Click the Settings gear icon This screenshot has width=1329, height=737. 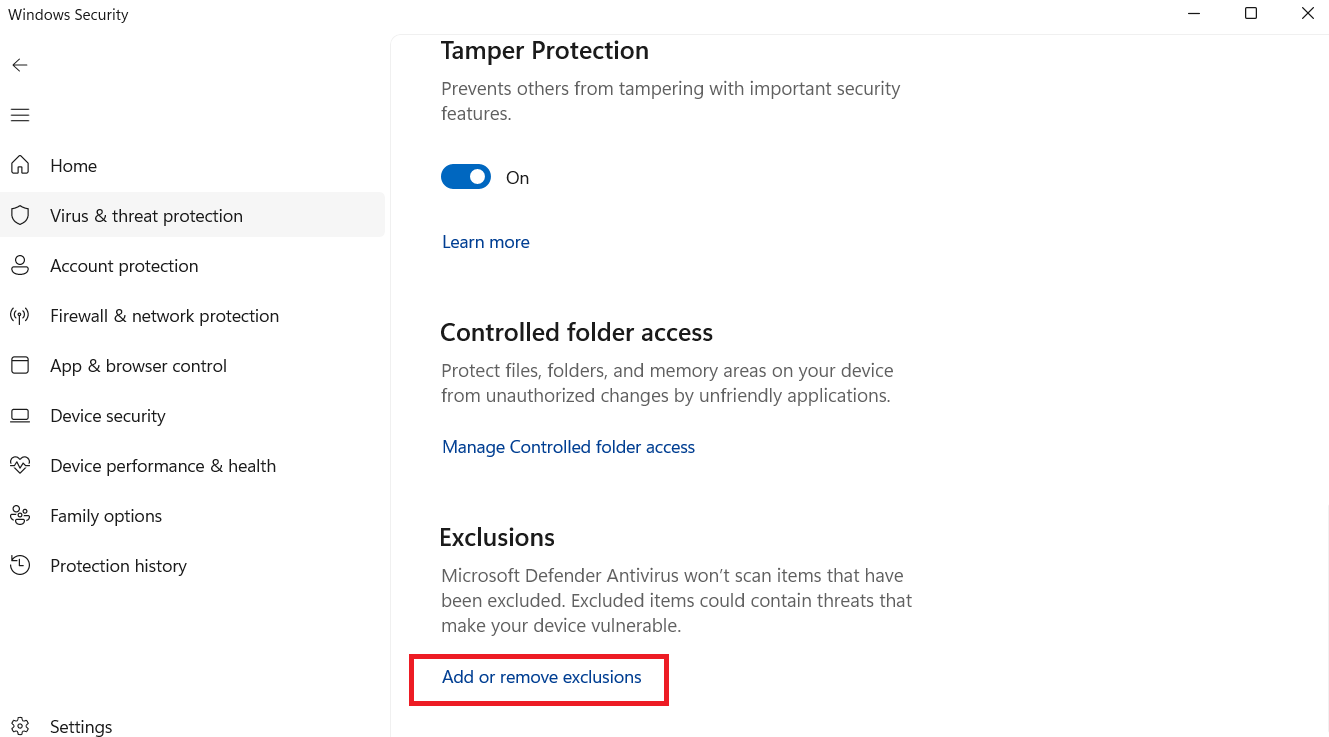[20, 726]
